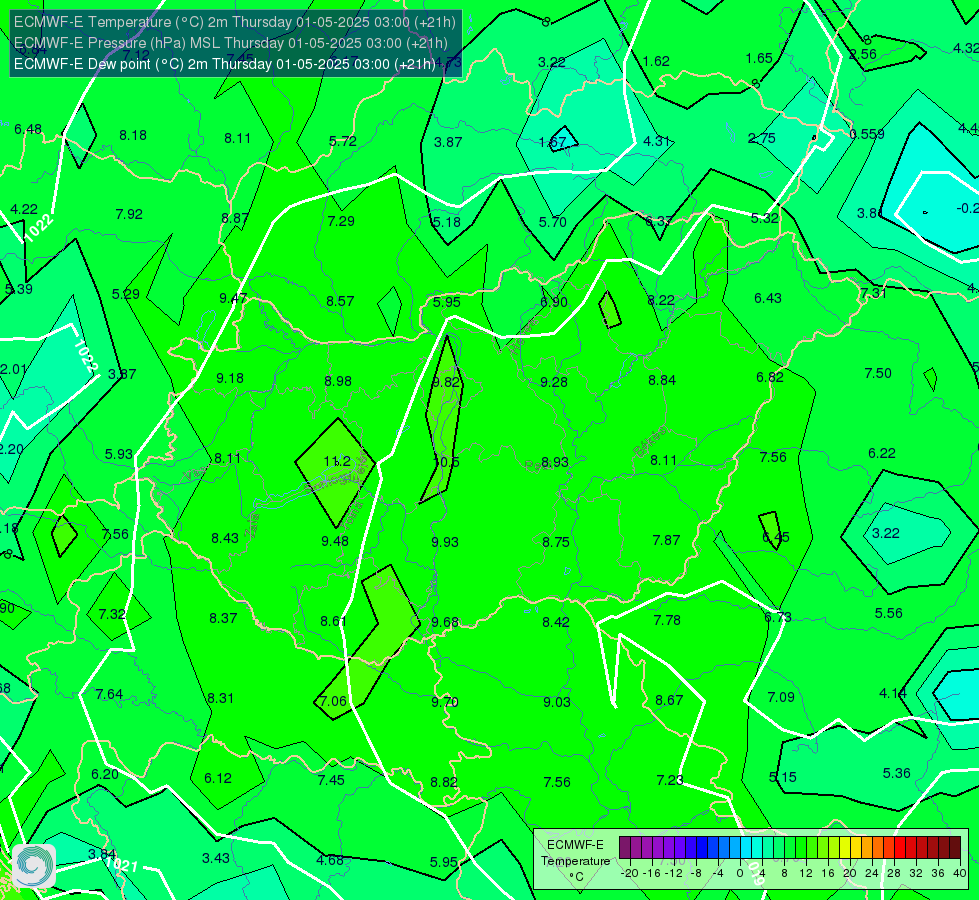Image resolution: width=979 pixels, height=900 pixels.
Task: Click the 1021 isobar pressure label
Action: coord(122,865)
